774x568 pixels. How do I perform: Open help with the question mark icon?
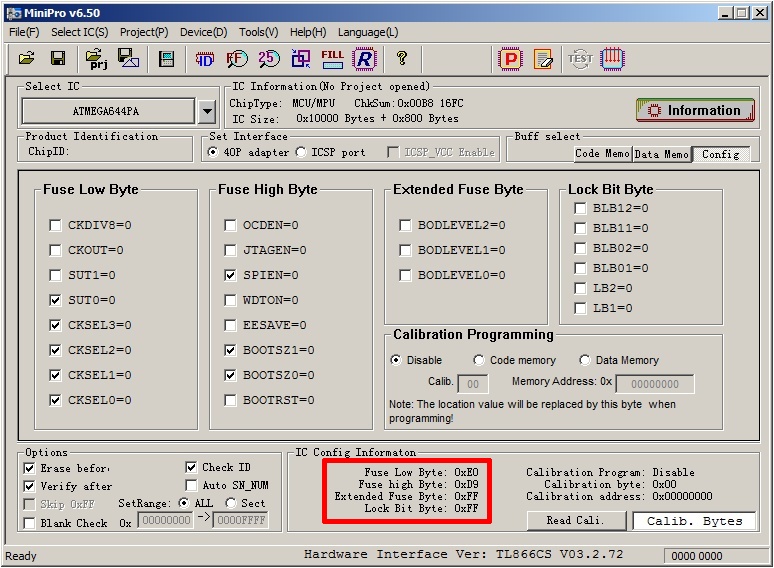(x=402, y=59)
